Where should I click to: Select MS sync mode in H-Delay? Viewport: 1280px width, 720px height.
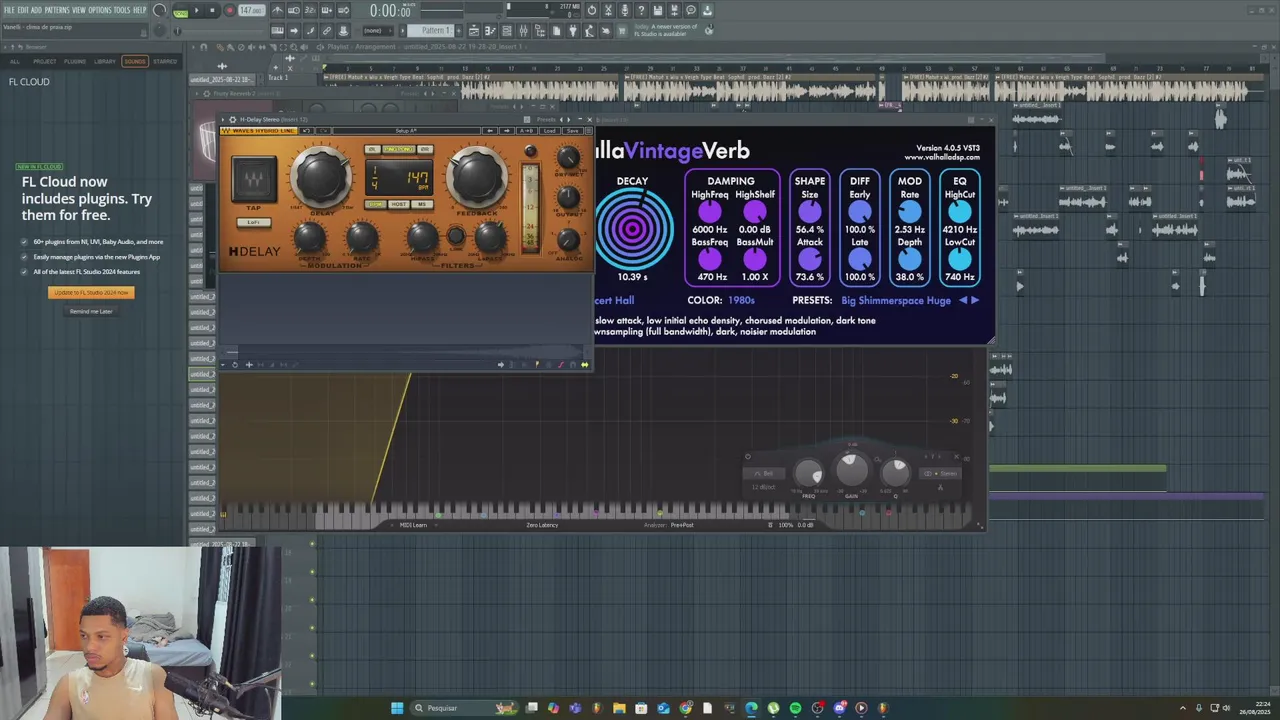click(x=421, y=205)
